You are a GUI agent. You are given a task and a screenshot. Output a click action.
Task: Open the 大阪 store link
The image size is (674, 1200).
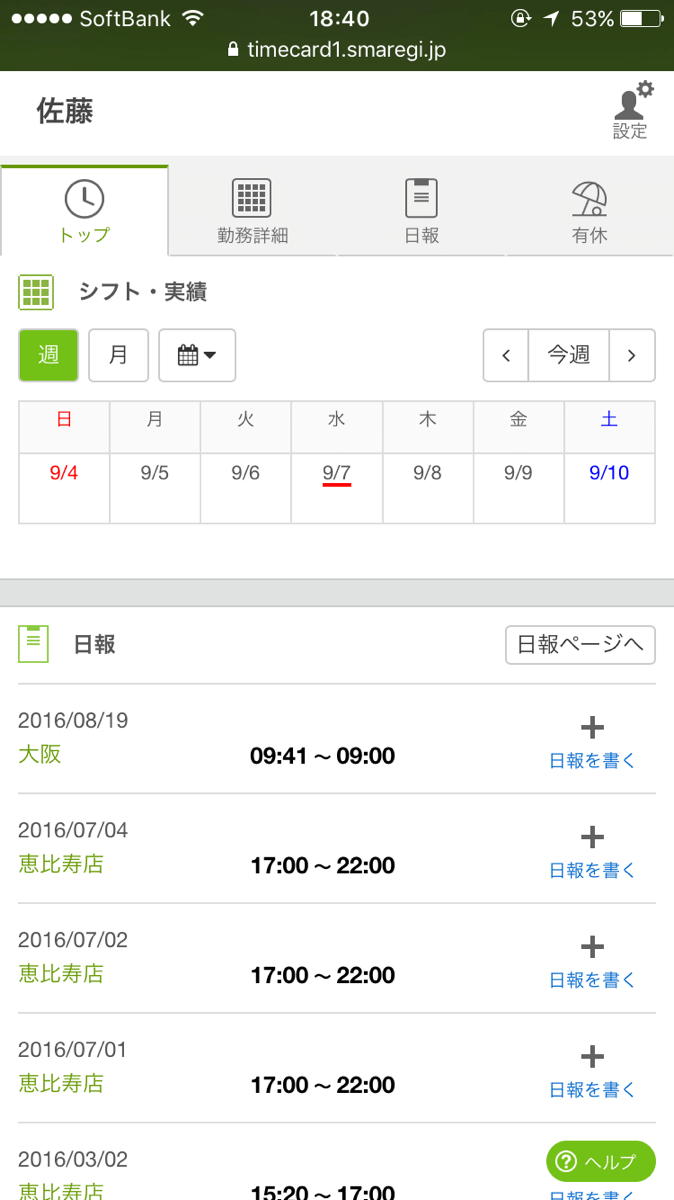pos(40,754)
